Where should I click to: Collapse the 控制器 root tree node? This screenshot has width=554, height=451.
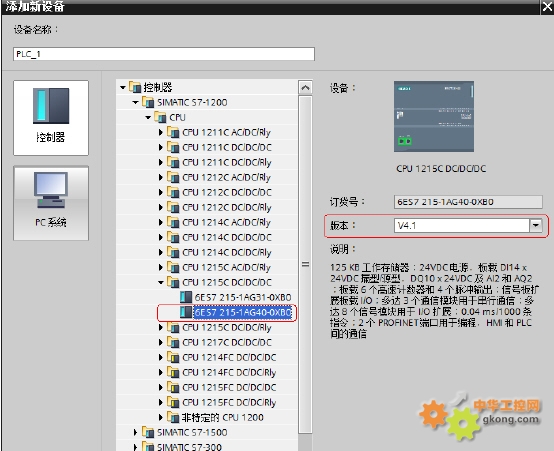(x=123, y=87)
